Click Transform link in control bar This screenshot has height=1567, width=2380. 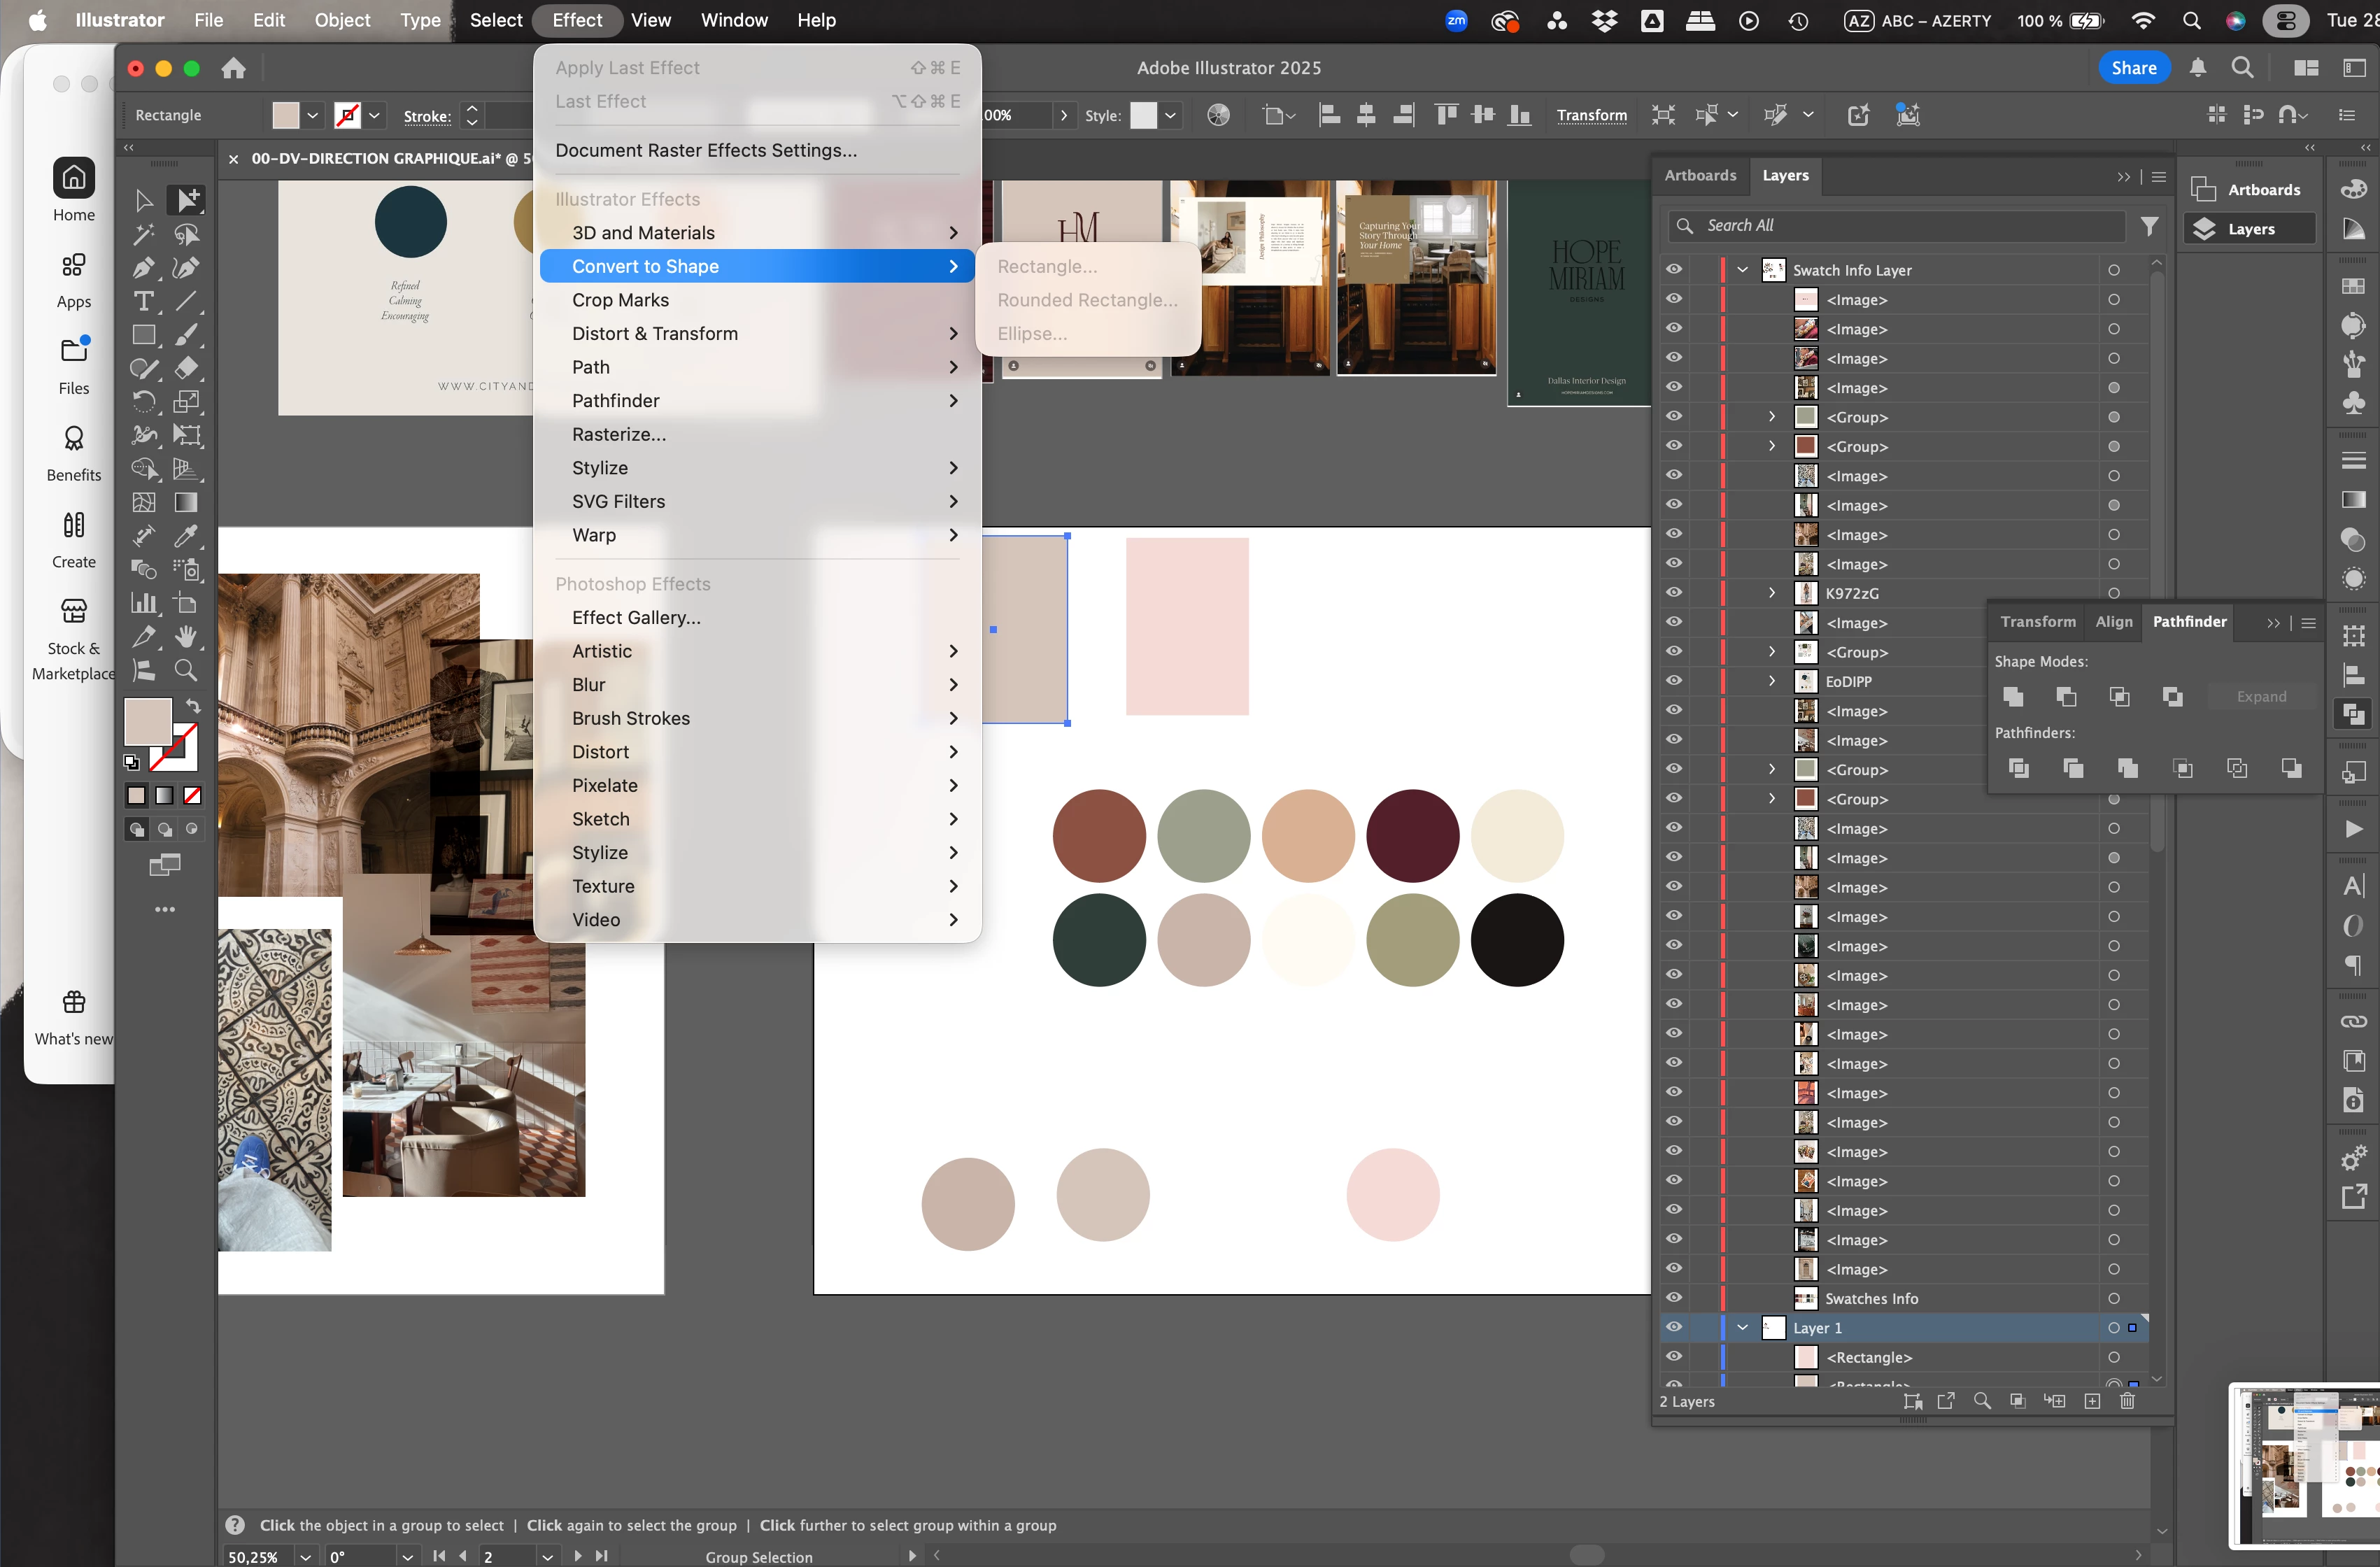point(1591,116)
